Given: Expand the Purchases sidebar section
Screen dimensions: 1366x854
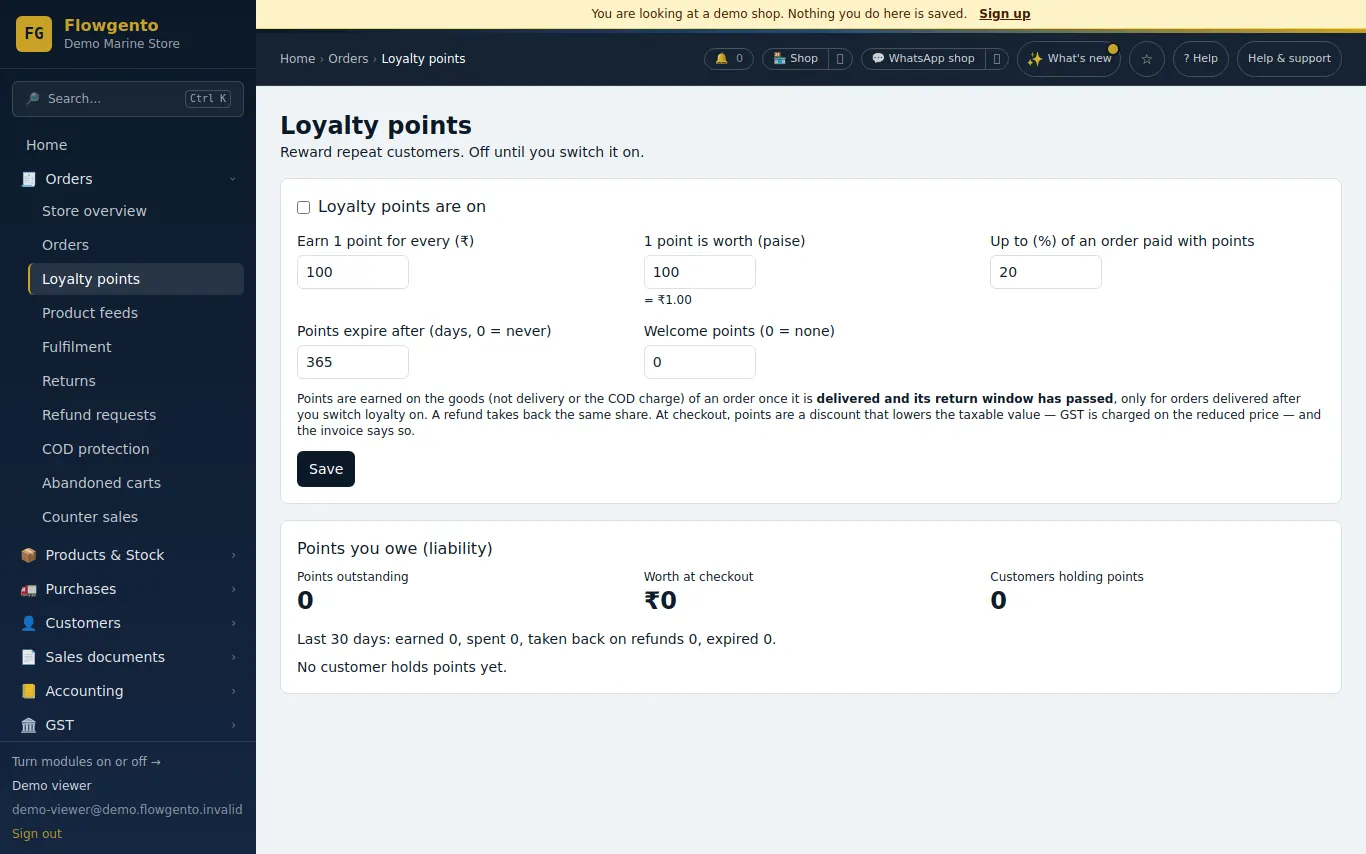Looking at the screenshot, I should click(x=128, y=589).
